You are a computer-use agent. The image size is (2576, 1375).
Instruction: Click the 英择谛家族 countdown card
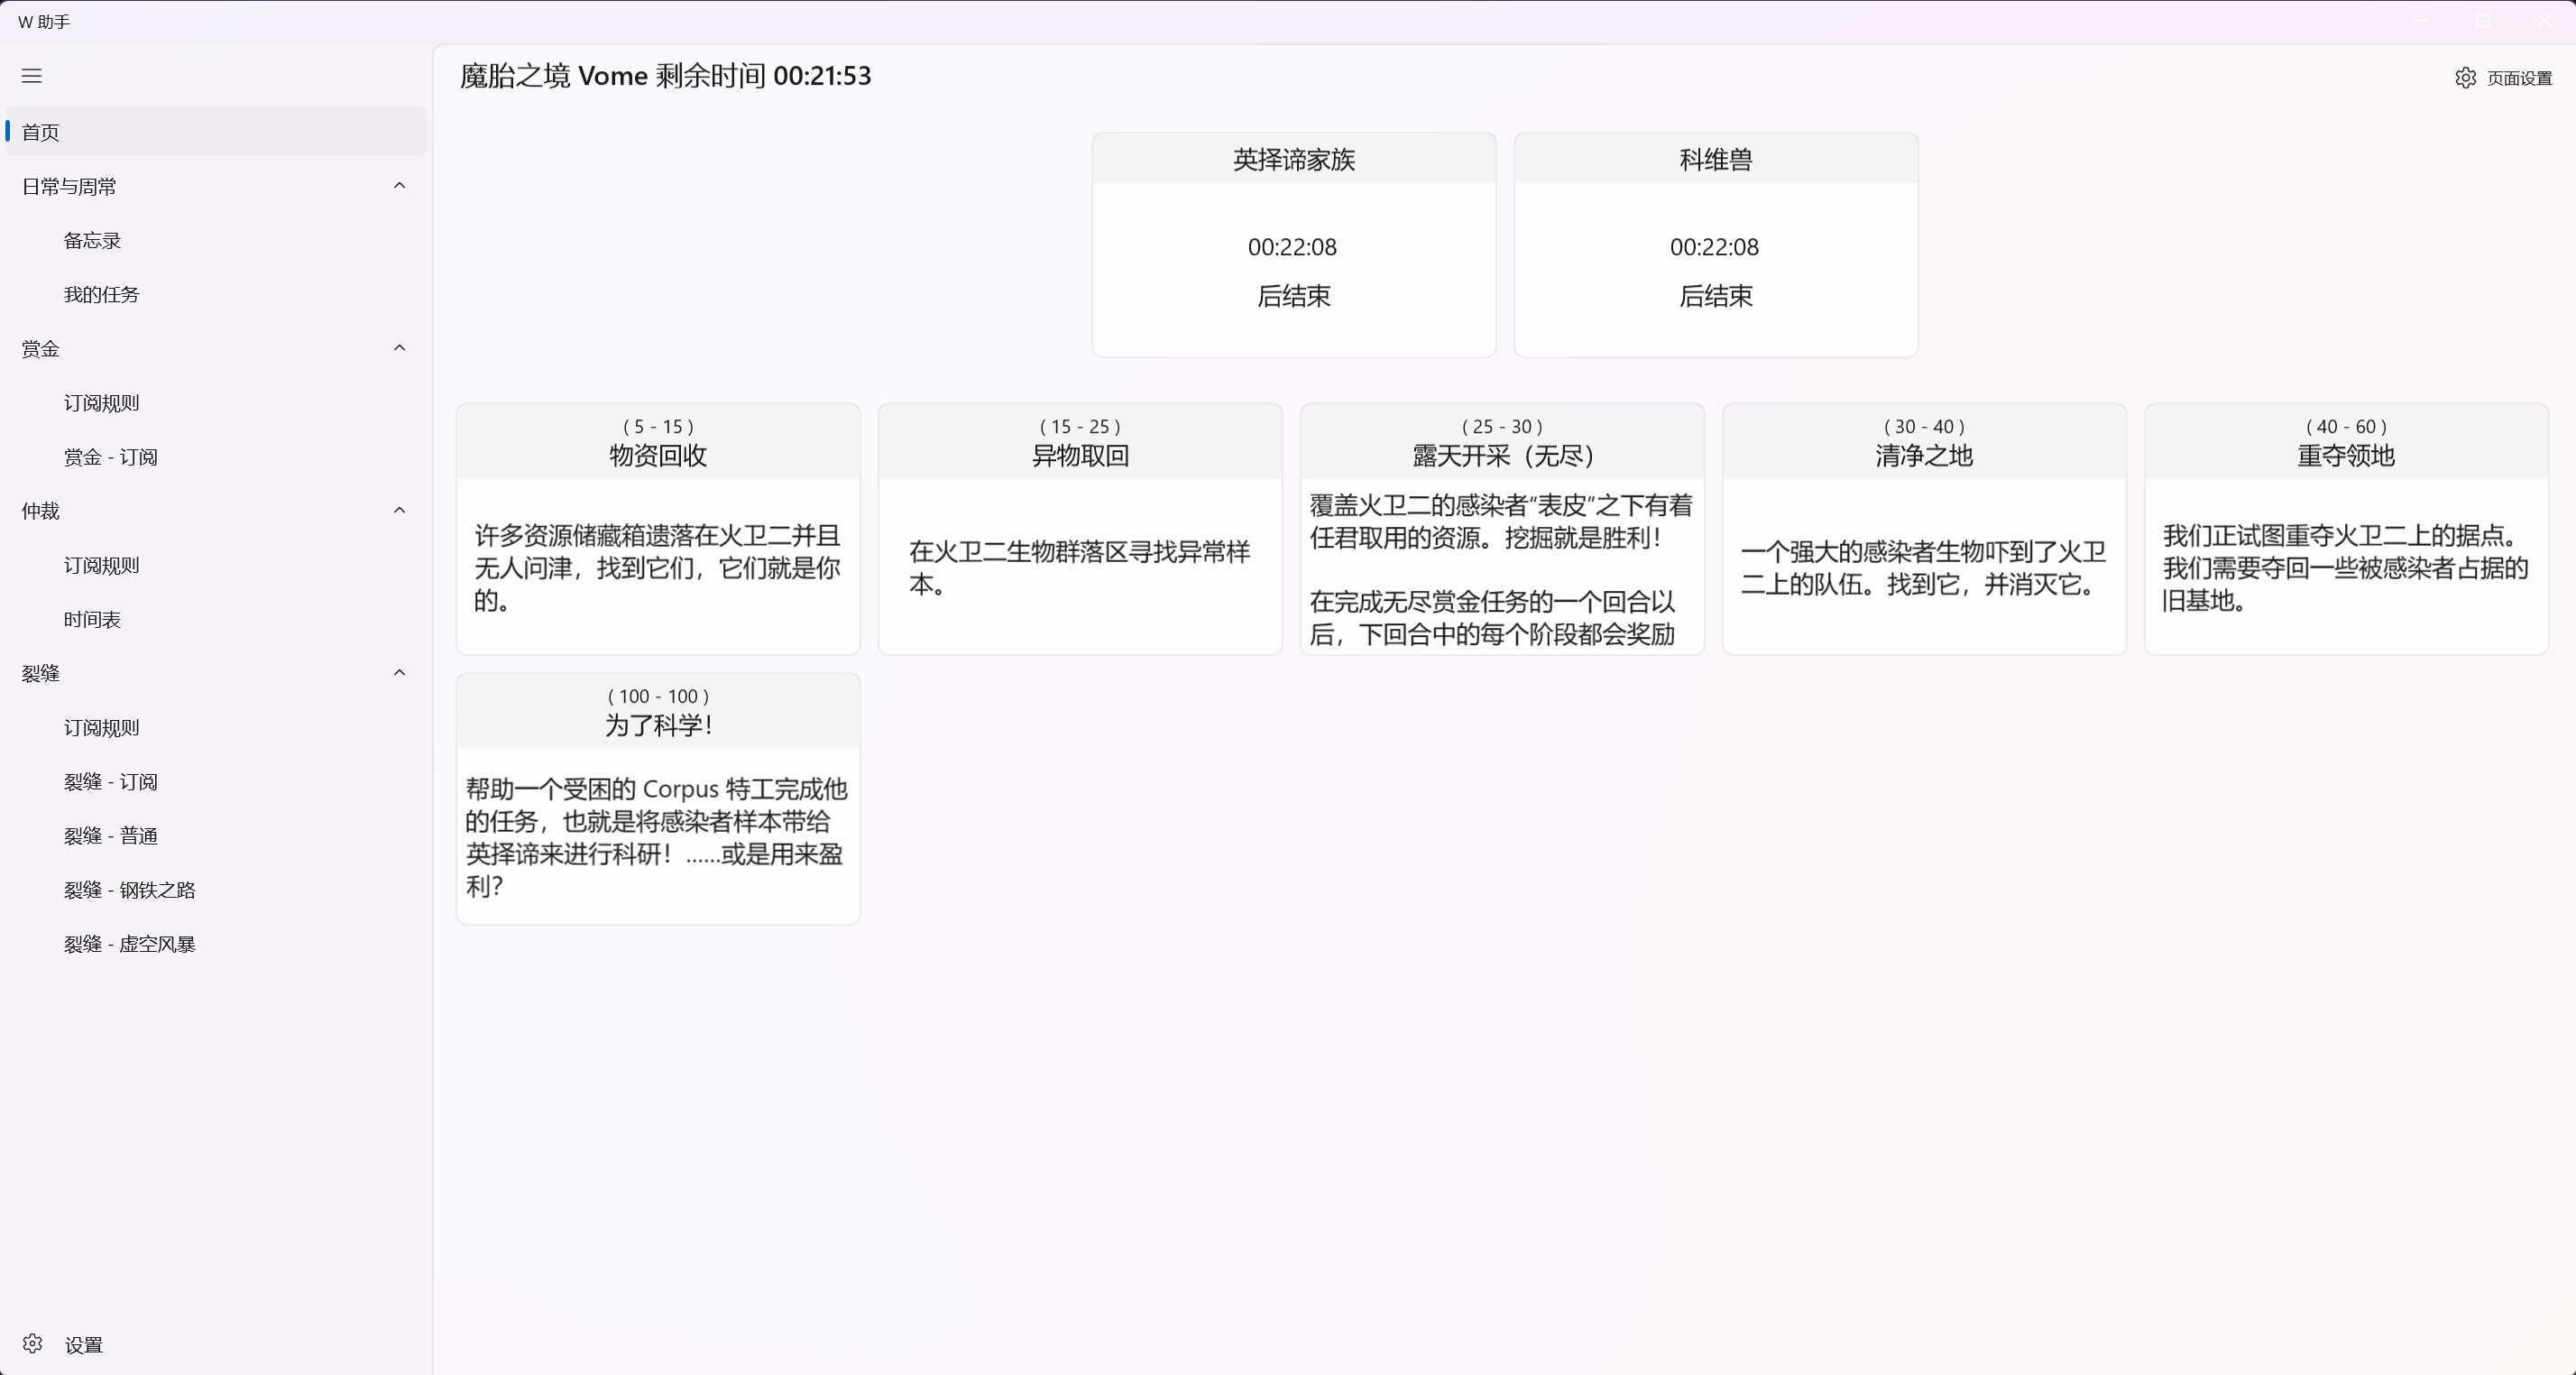[x=1293, y=244]
